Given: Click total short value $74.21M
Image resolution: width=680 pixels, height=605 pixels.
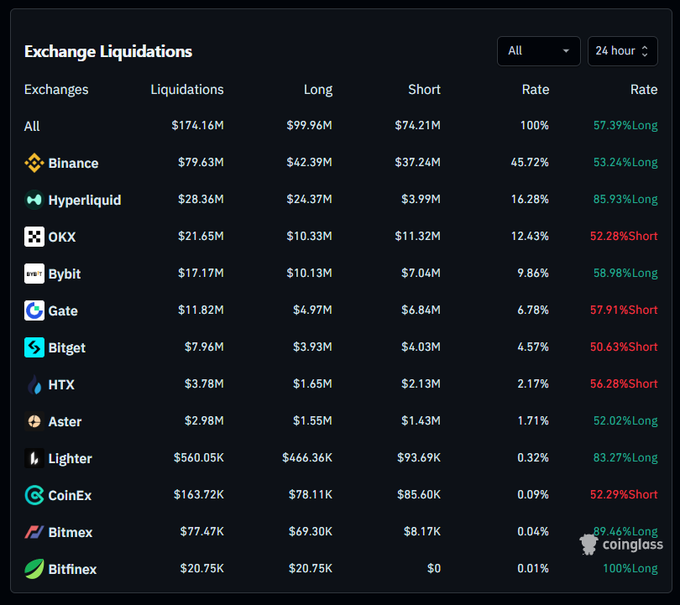Looking at the screenshot, I should tap(418, 125).
